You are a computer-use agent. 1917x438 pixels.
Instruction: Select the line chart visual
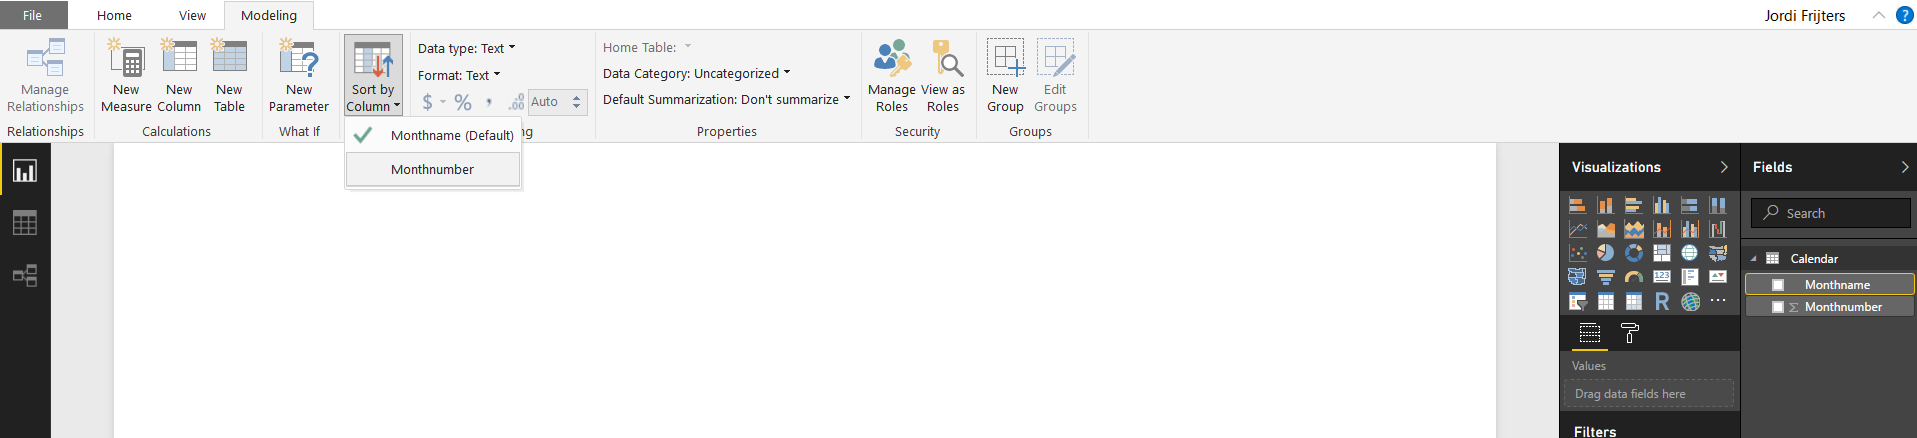tap(1577, 229)
